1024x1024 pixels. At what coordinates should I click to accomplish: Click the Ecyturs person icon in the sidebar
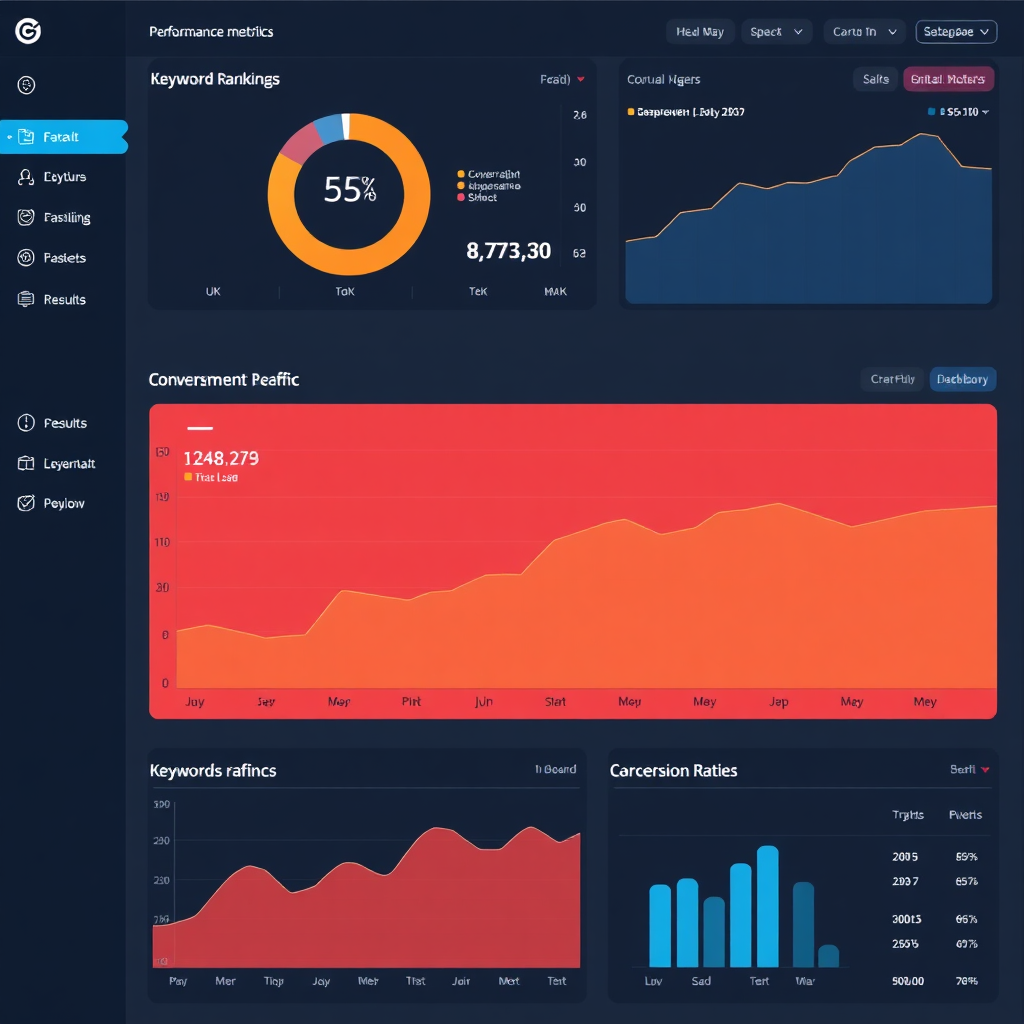pos(25,177)
